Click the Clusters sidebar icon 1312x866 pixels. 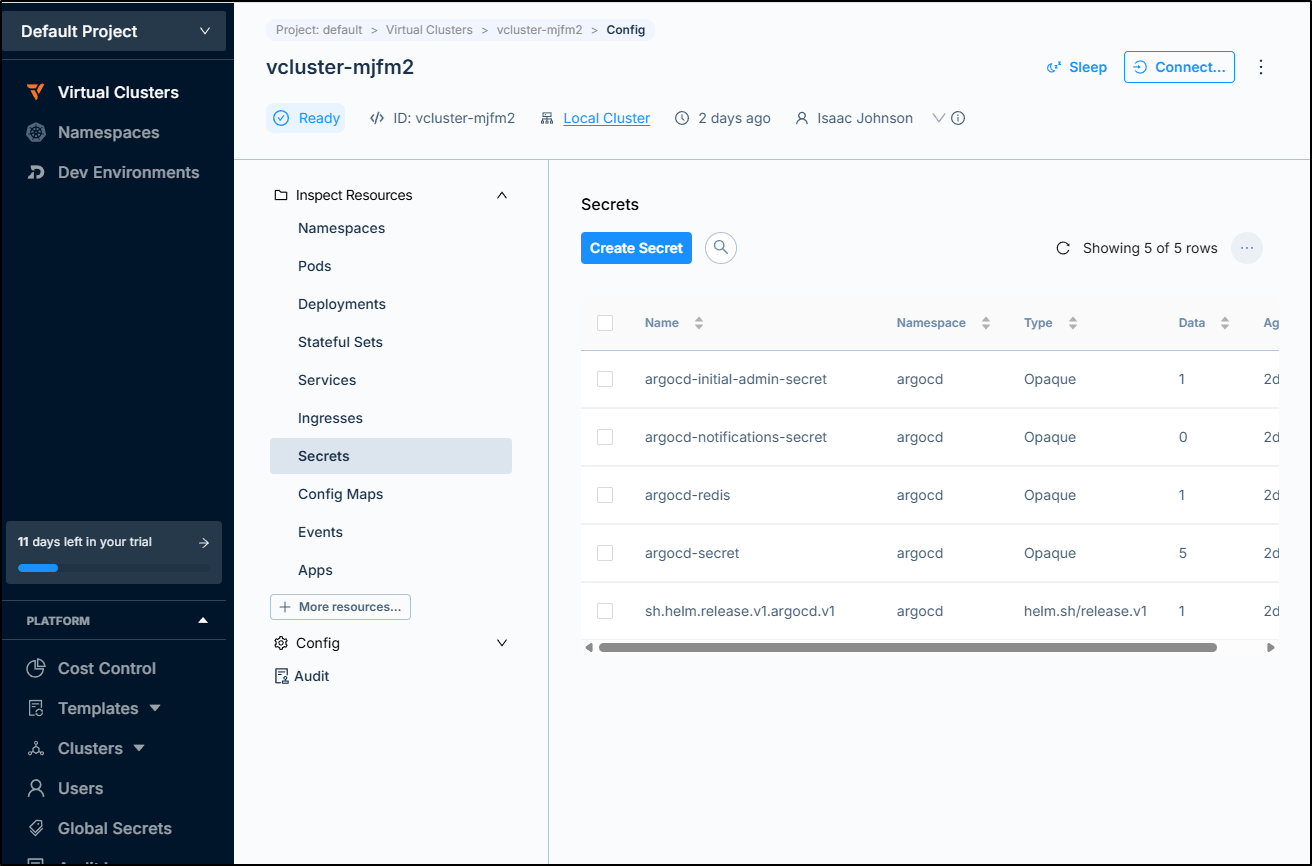click(x=36, y=748)
